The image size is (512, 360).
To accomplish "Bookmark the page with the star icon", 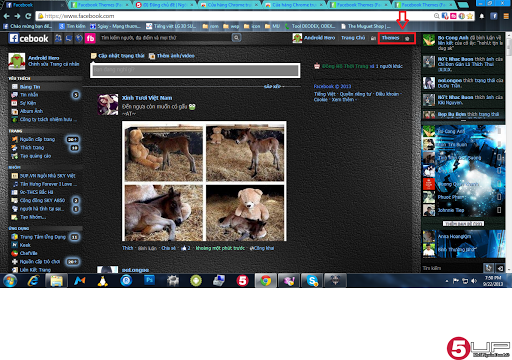I will [x=470, y=16].
